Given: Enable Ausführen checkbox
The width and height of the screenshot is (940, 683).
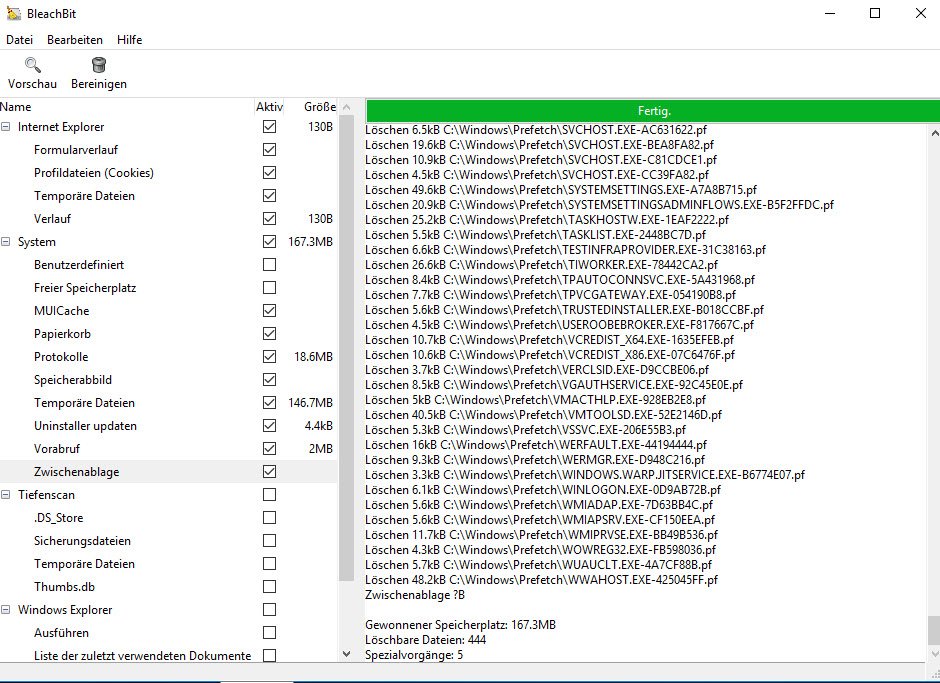Looking at the screenshot, I should point(270,633).
